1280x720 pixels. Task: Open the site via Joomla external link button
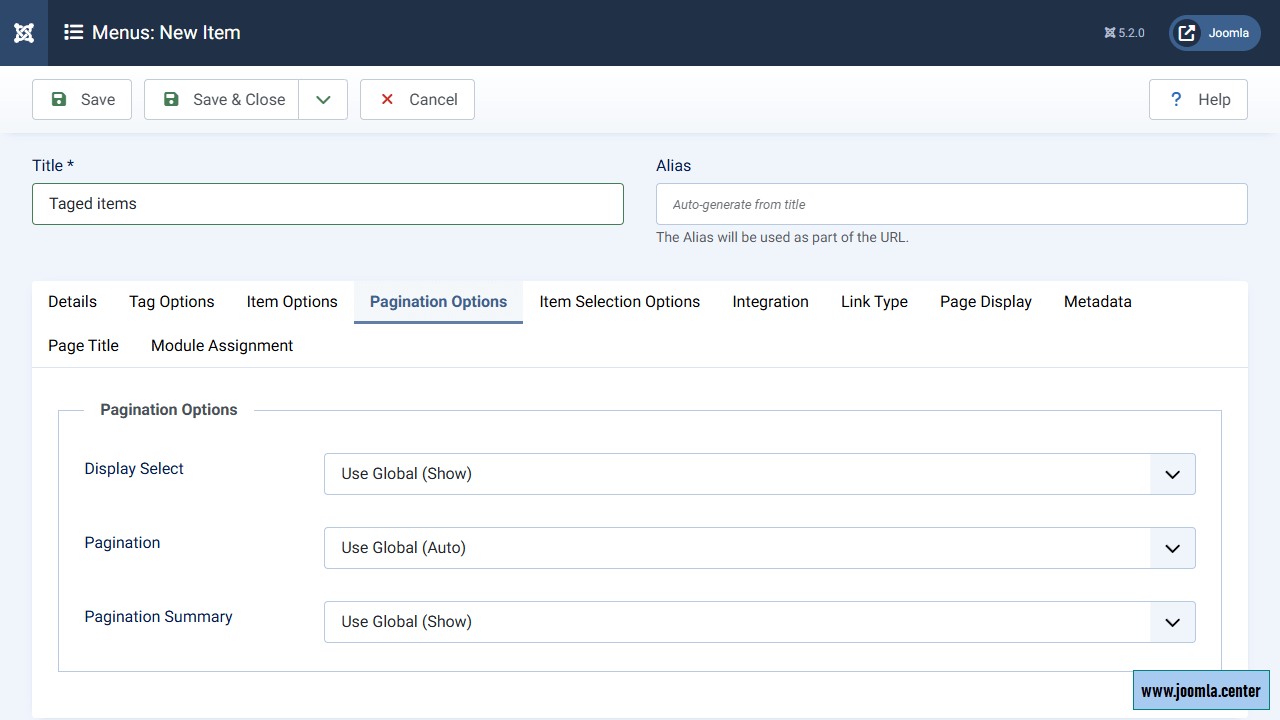click(x=1215, y=33)
